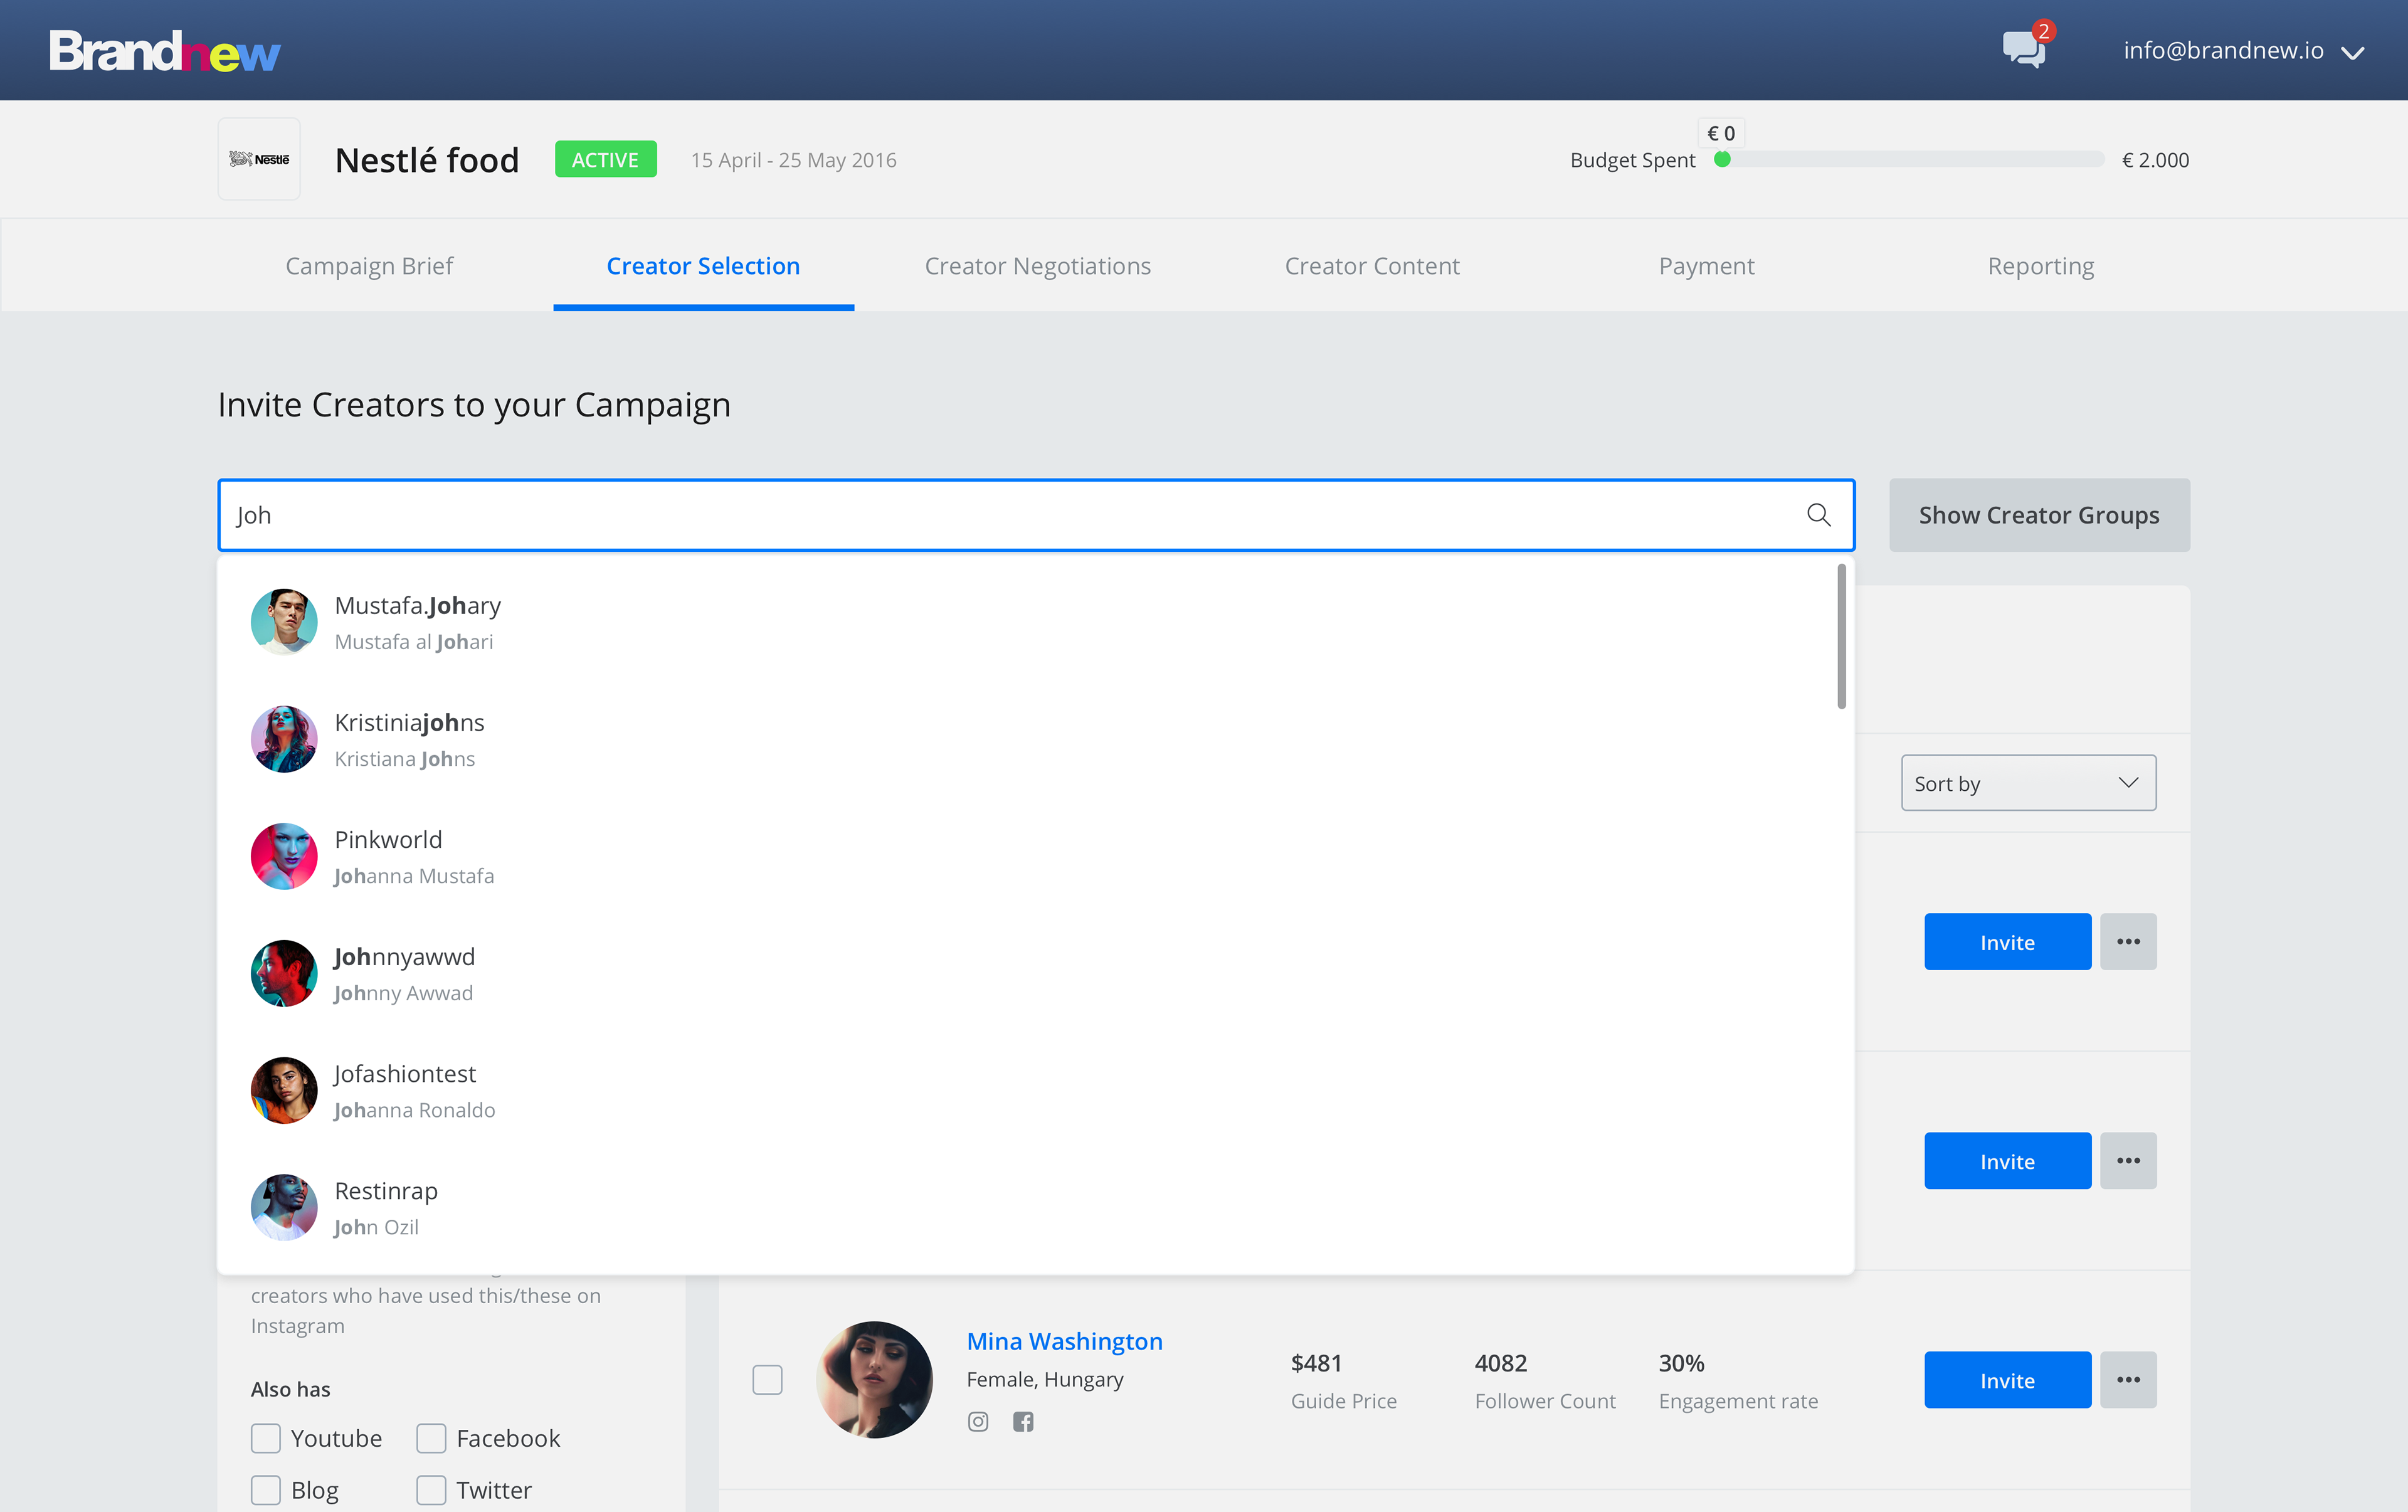2408x1512 pixels.
Task: Open Mina Washington's profile link
Action: (x=1064, y=1341)
